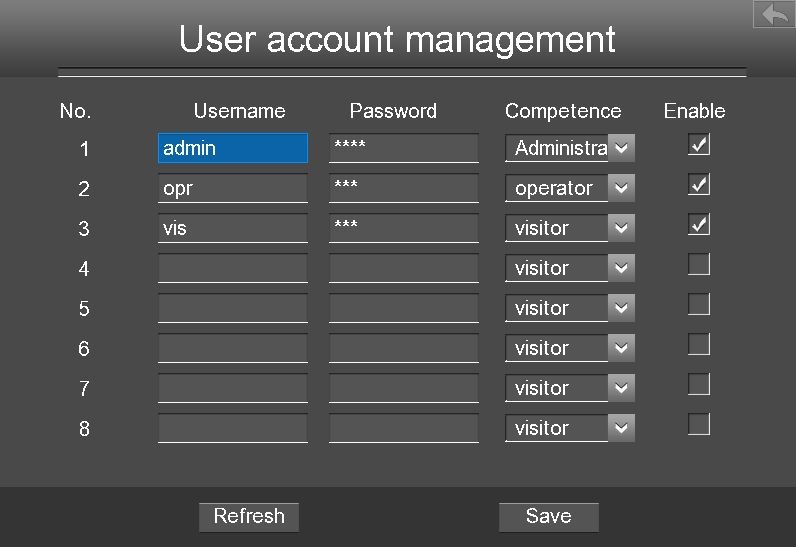Save the user account settings
This screenshot has height=547, width=796.
point(549,517)
